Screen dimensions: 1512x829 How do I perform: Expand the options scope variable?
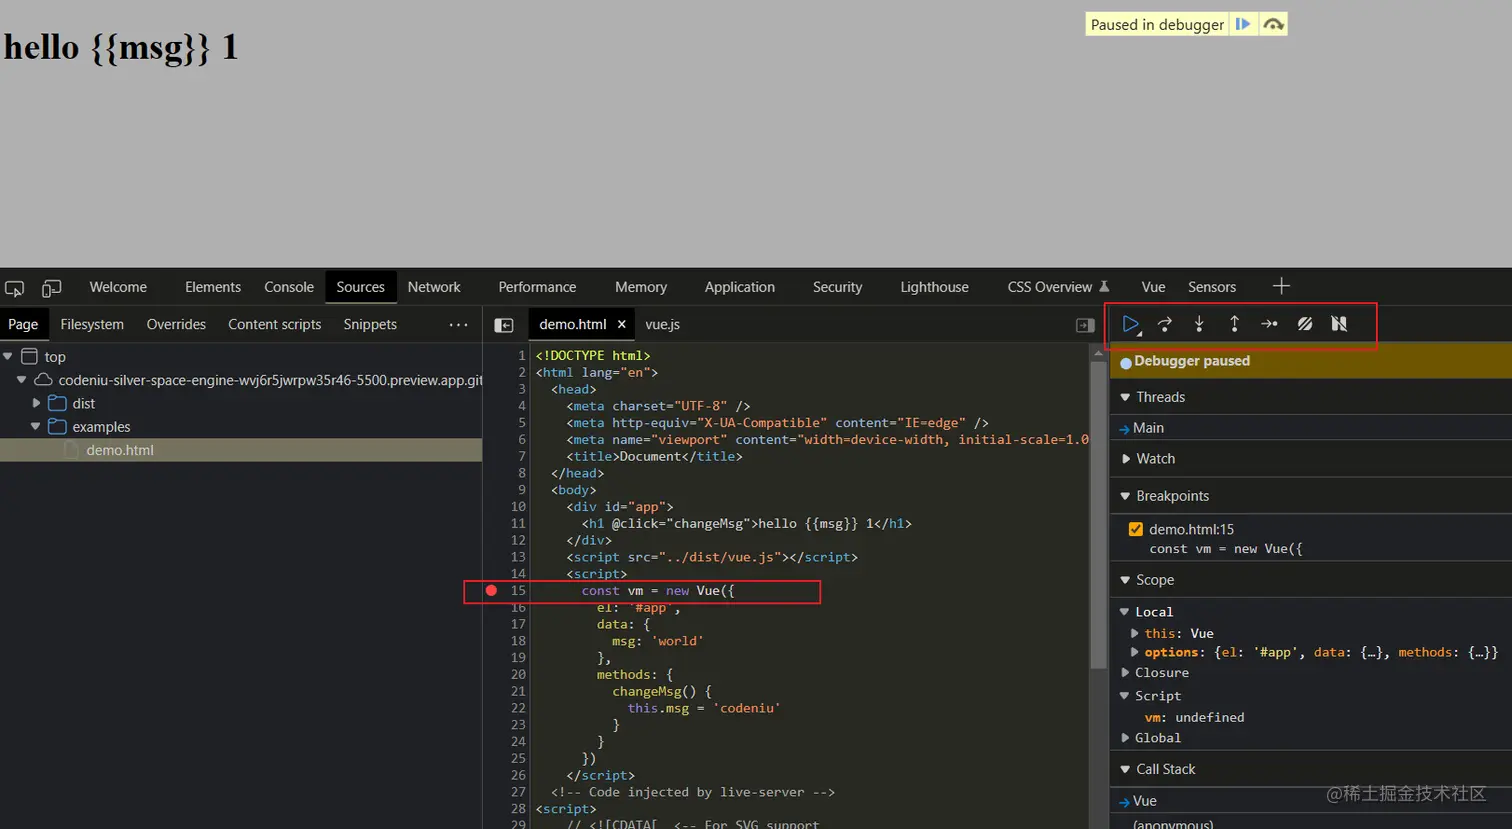(1134, 652)
